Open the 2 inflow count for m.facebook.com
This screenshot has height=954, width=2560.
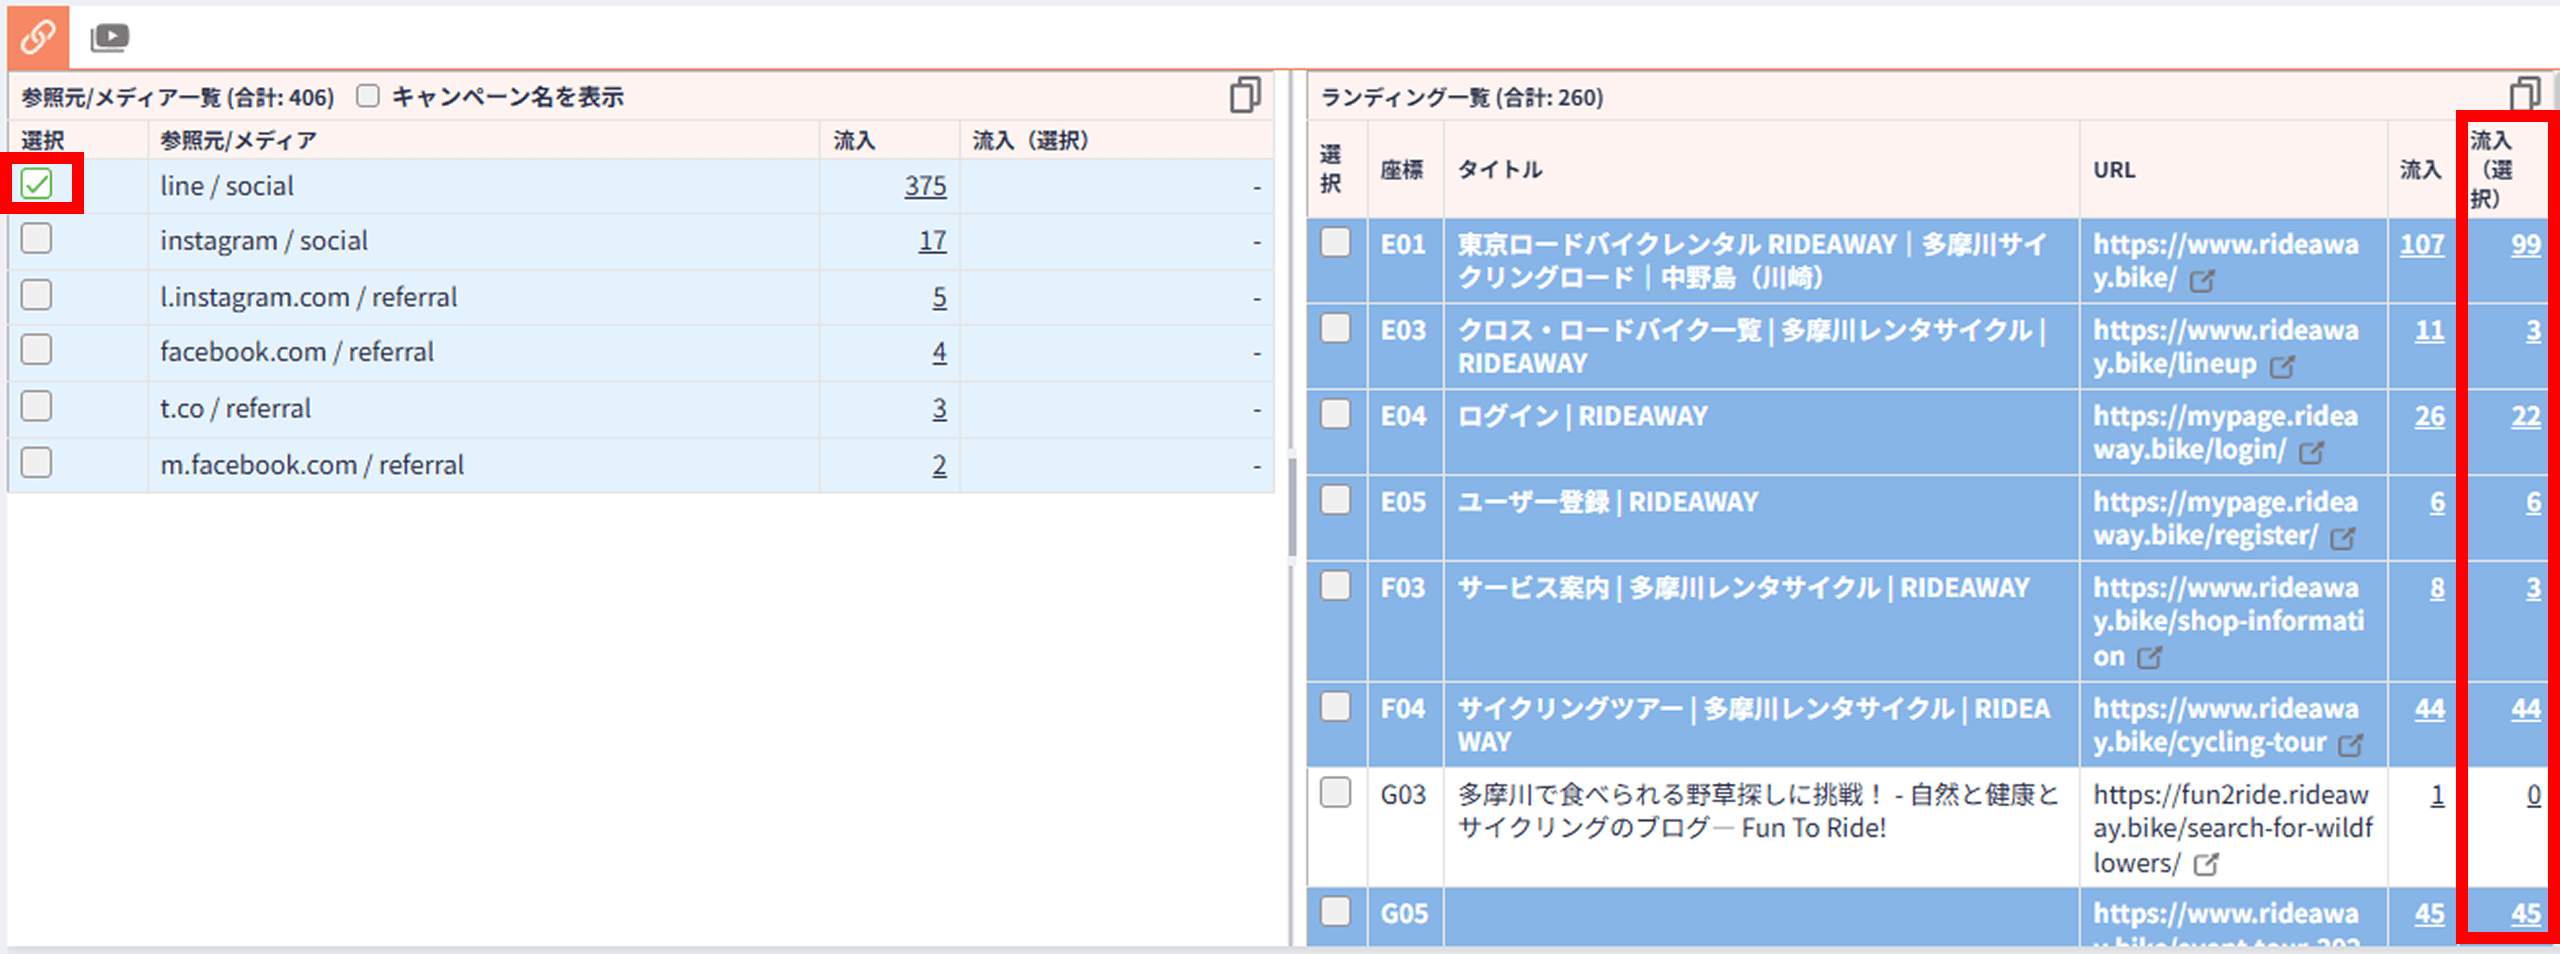tap(940, 465)
